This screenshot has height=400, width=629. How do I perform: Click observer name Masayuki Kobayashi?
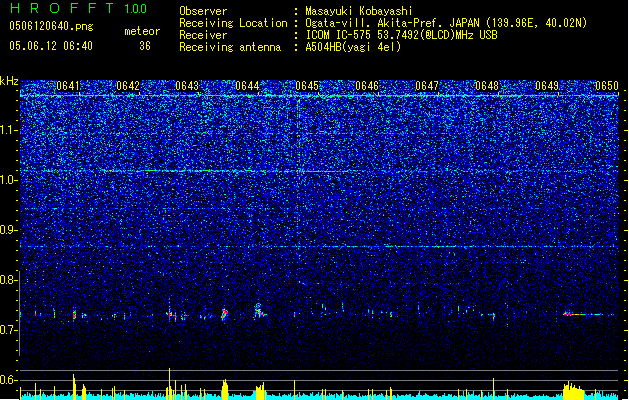click(x=359, y=11)
